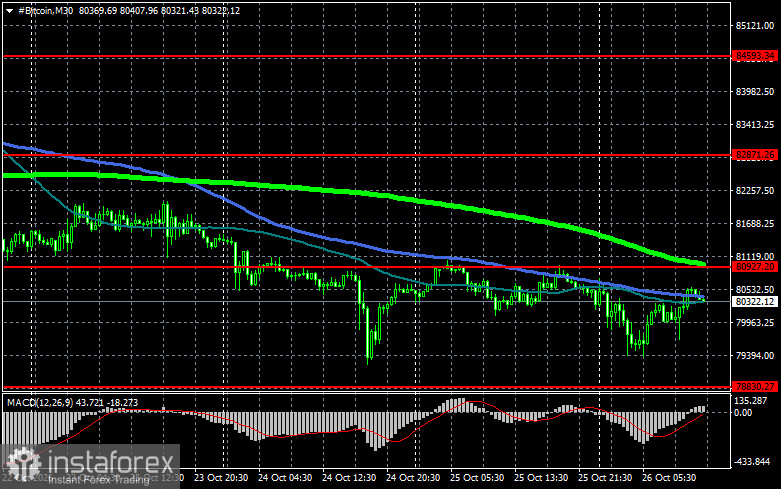The height and width of the screenshot is (489, 781).
Task: Click the open price value 80369.69
Action: (98, 10)
